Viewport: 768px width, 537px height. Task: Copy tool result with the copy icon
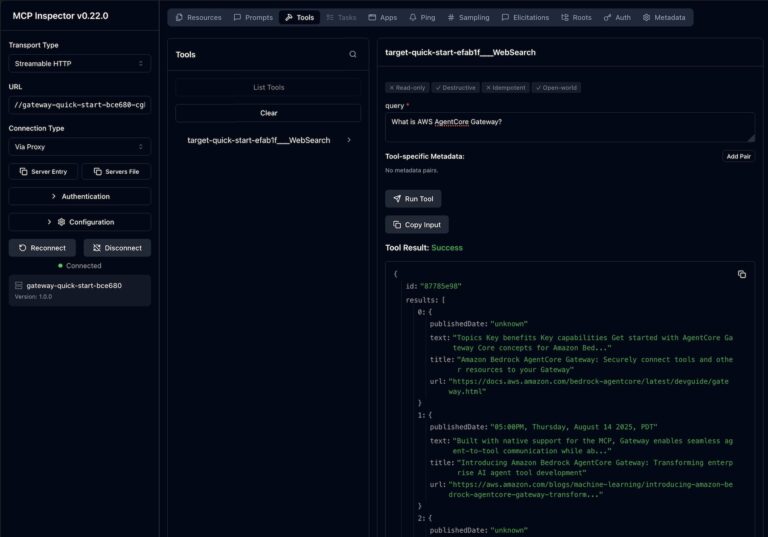coord(742,274)
